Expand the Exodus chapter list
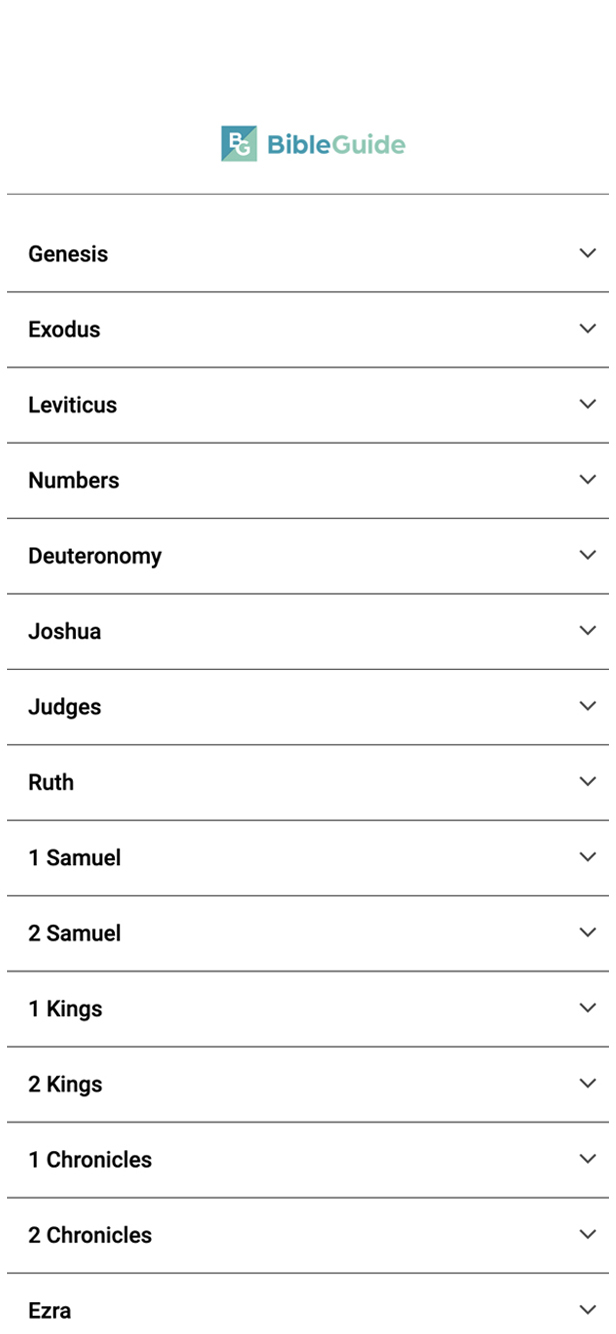This screenshot has height=1334, width=616. (588, 328)
